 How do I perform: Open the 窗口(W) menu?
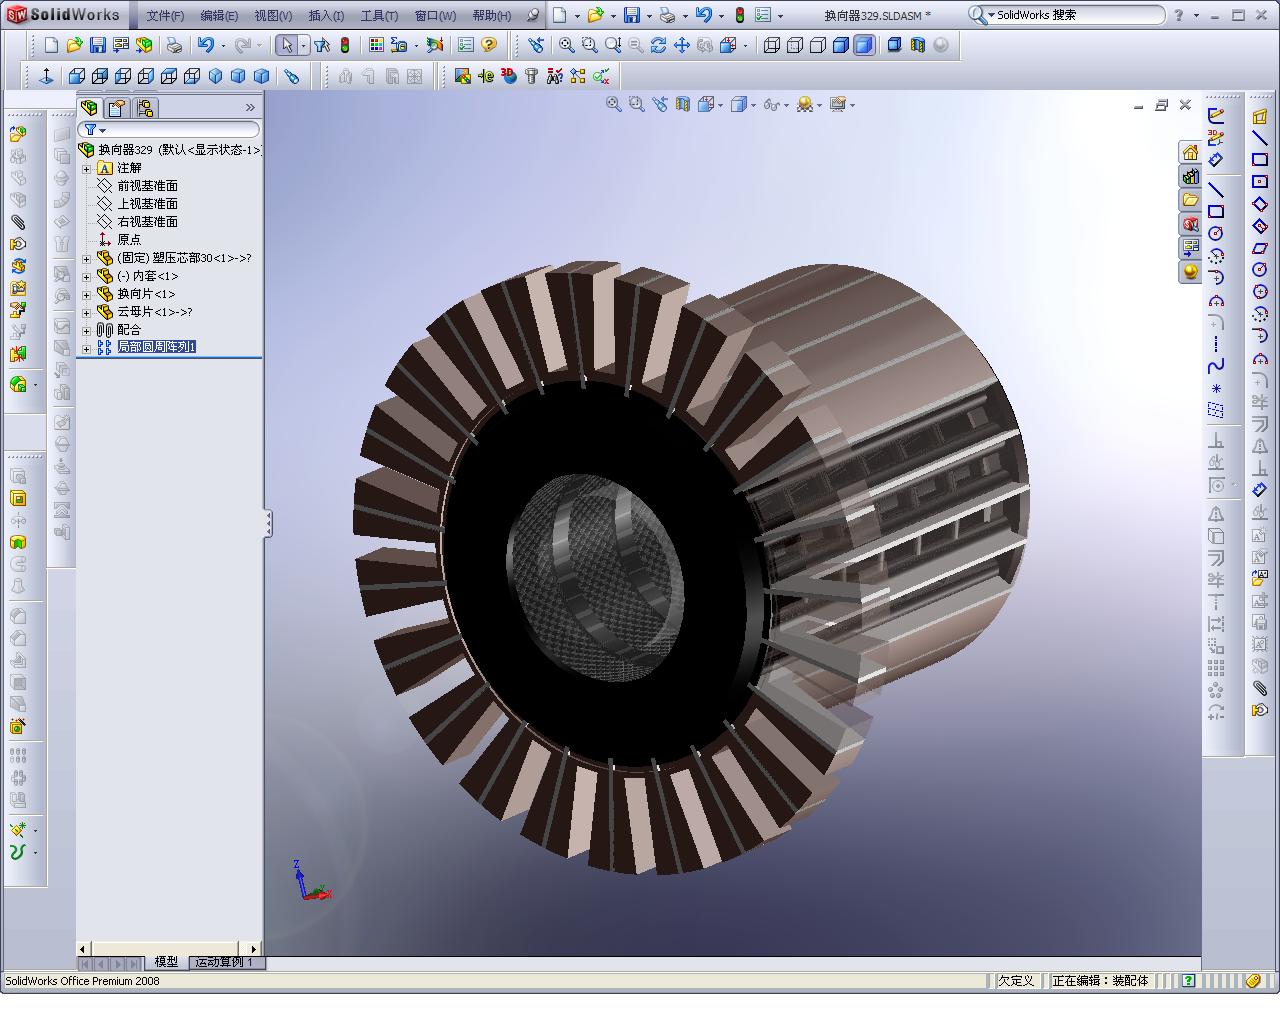point(435,15)
